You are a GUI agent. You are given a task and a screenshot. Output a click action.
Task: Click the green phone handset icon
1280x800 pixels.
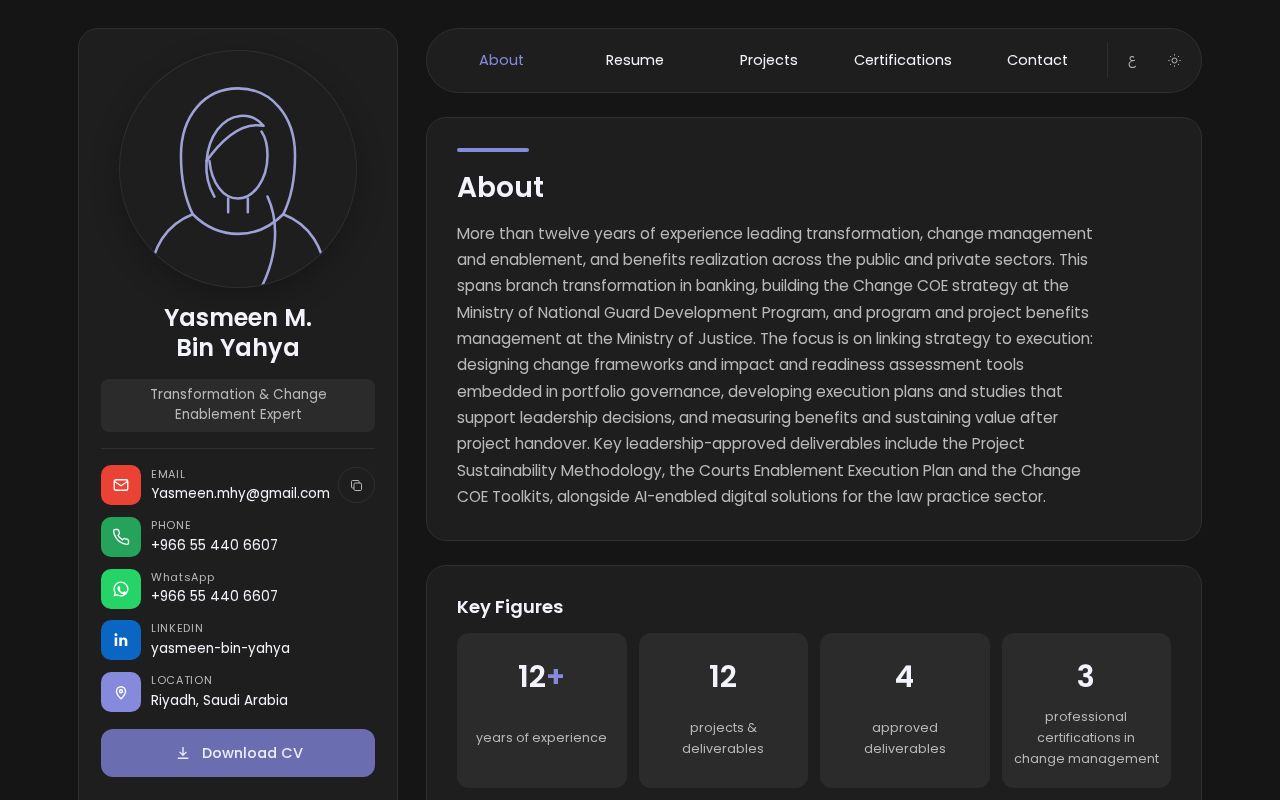coord(121,537)
